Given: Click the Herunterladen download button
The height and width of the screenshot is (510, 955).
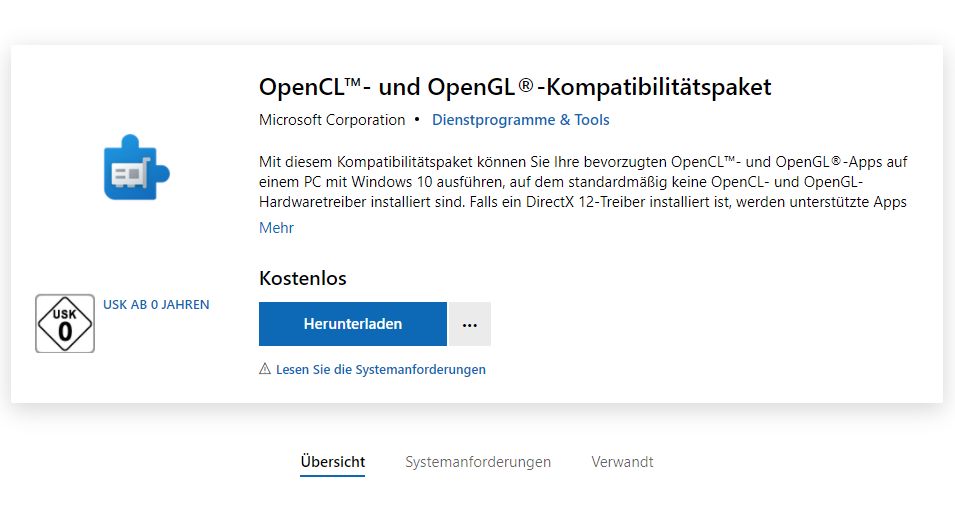Looking at the screenshot, I should pyautogui.click(x=353, y=324).
